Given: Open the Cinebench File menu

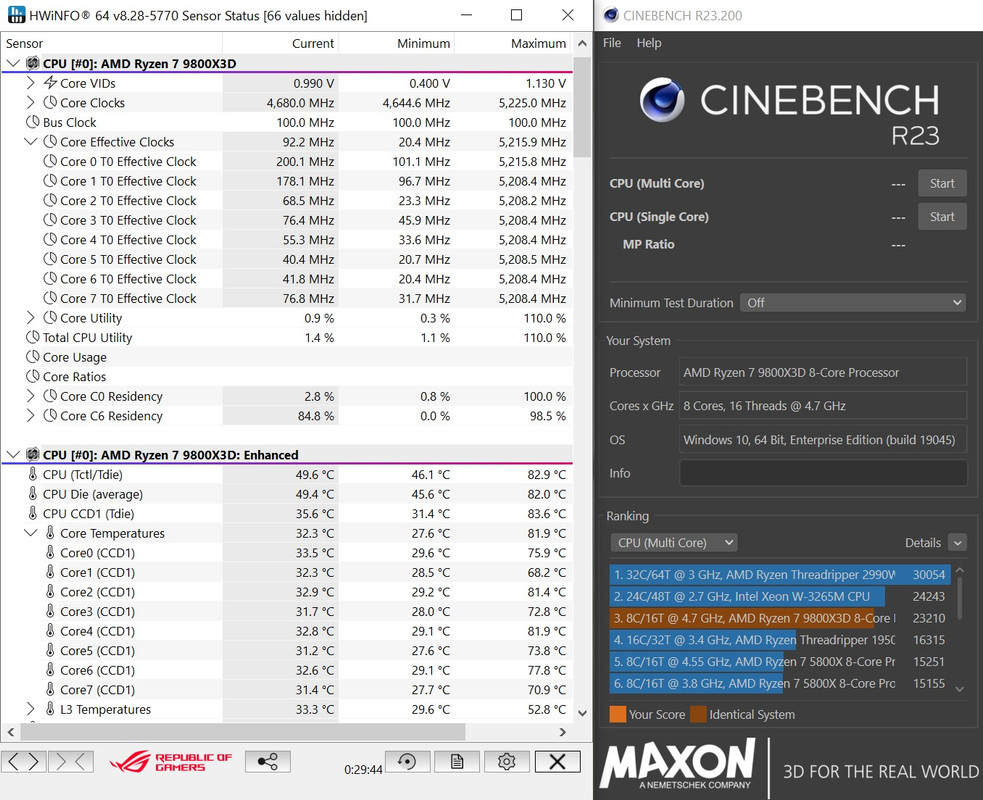Looking at the screenshot, I should 612,43.
